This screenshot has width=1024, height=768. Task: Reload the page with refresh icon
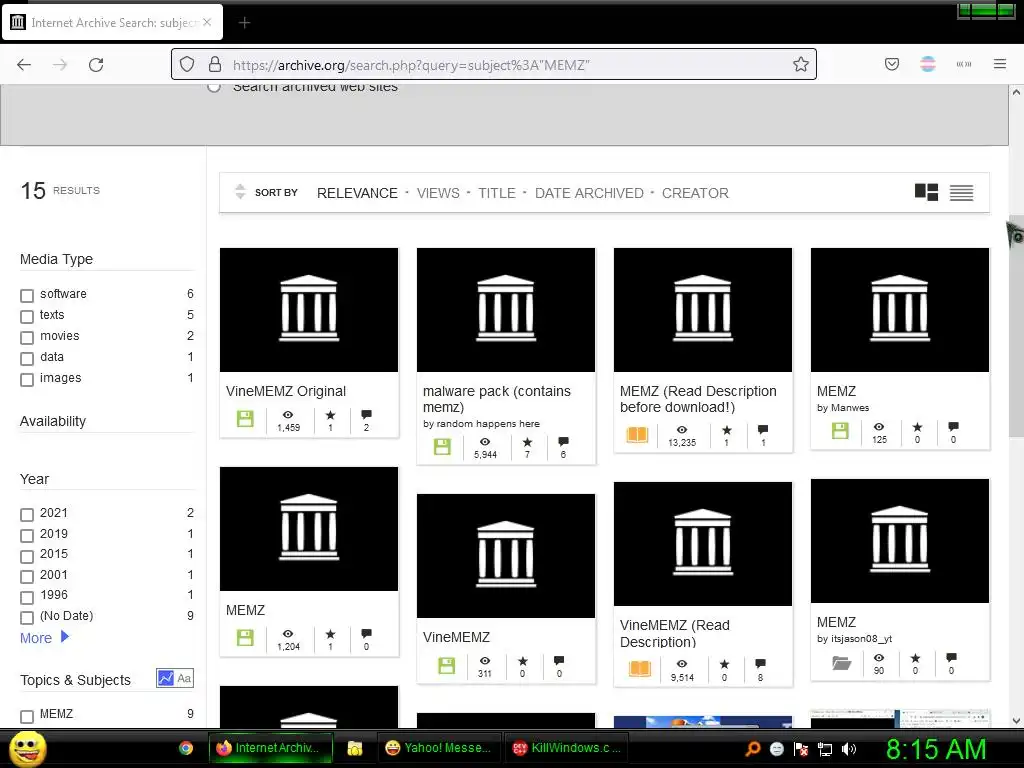tap(96, 65)
